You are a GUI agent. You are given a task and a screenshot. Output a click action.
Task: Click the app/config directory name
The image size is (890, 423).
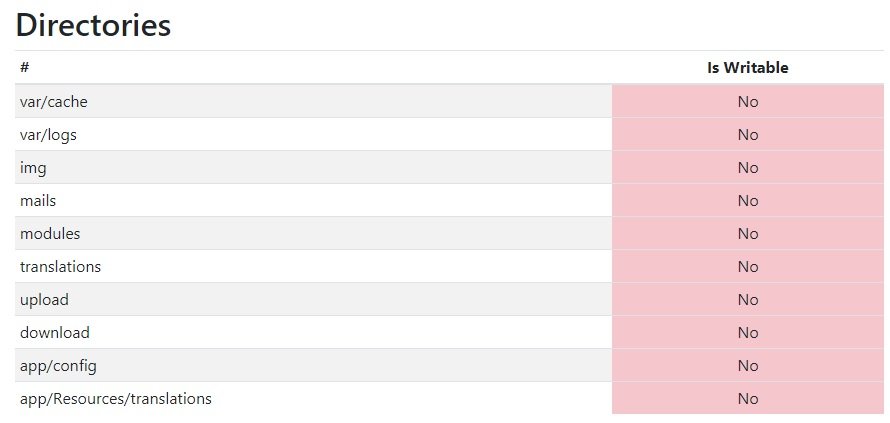[x=58, y=365]
